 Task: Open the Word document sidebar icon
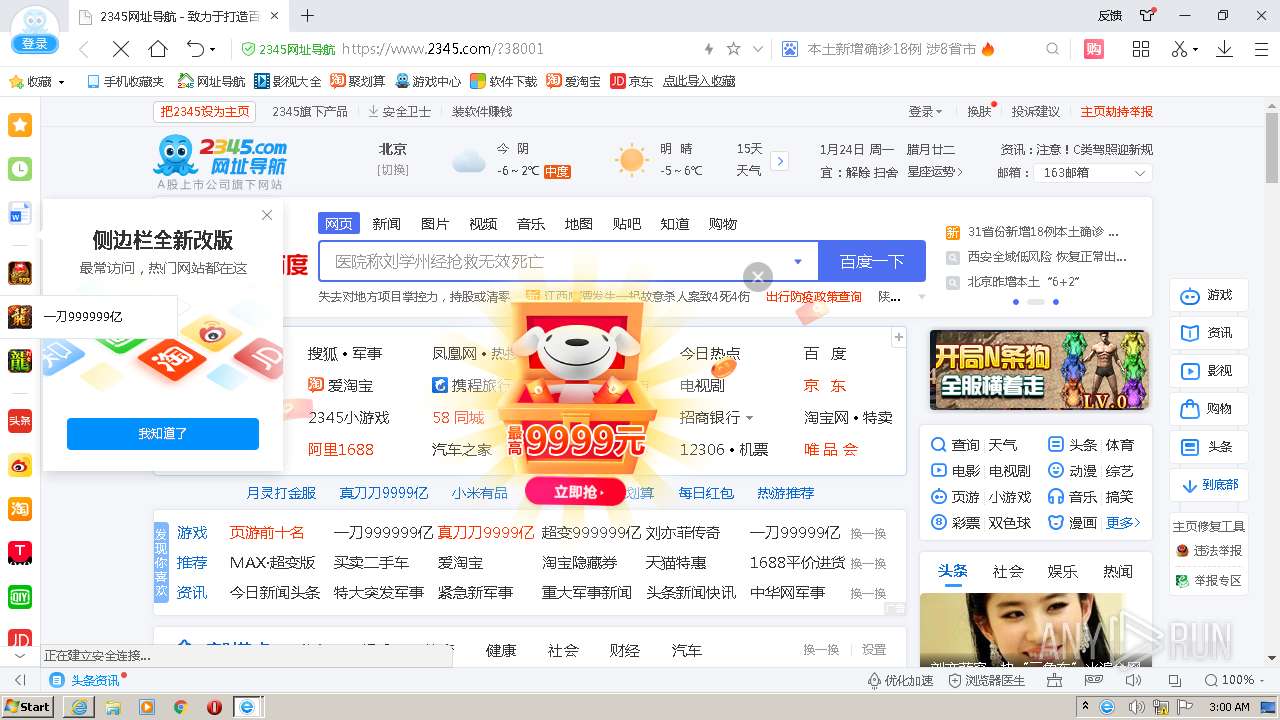click(x=20, y=213)
